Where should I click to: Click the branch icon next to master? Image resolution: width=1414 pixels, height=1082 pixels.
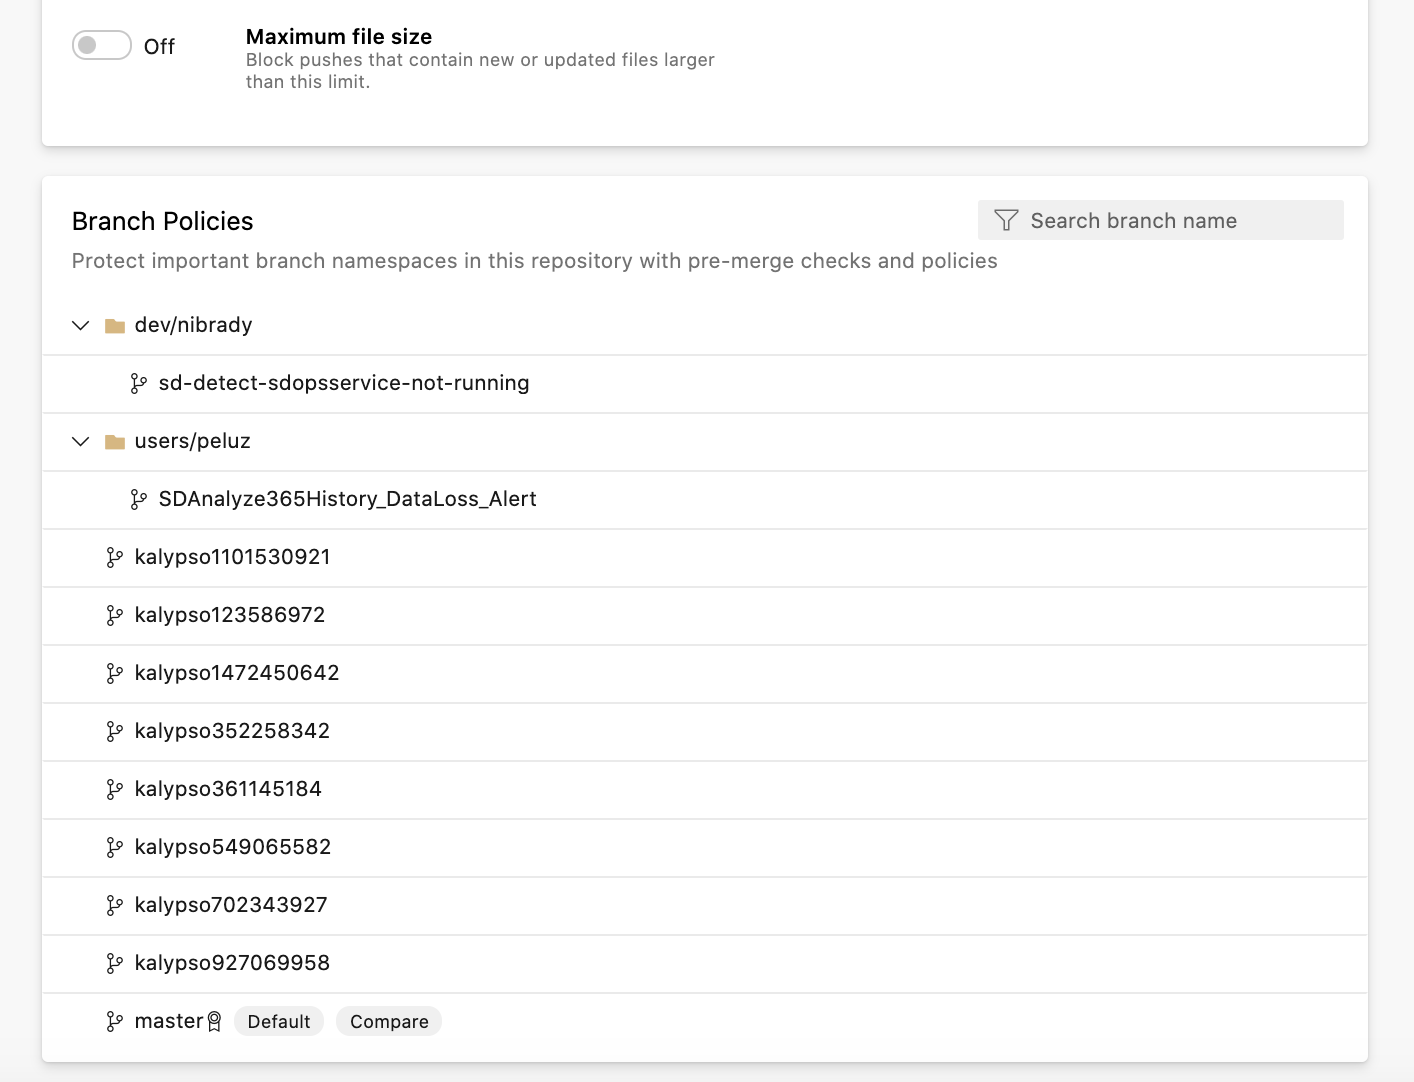(x=113, y=1021)
